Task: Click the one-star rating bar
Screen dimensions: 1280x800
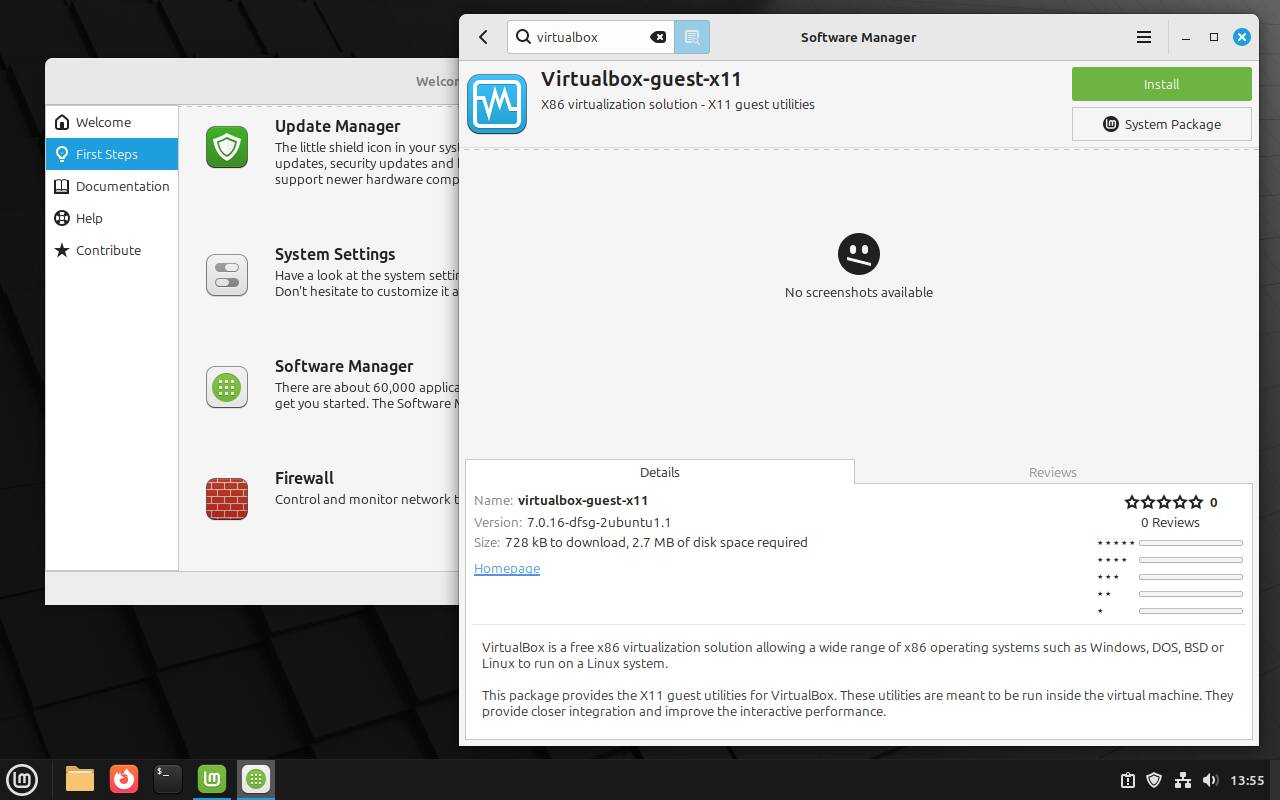Action: click(1190, 610)
